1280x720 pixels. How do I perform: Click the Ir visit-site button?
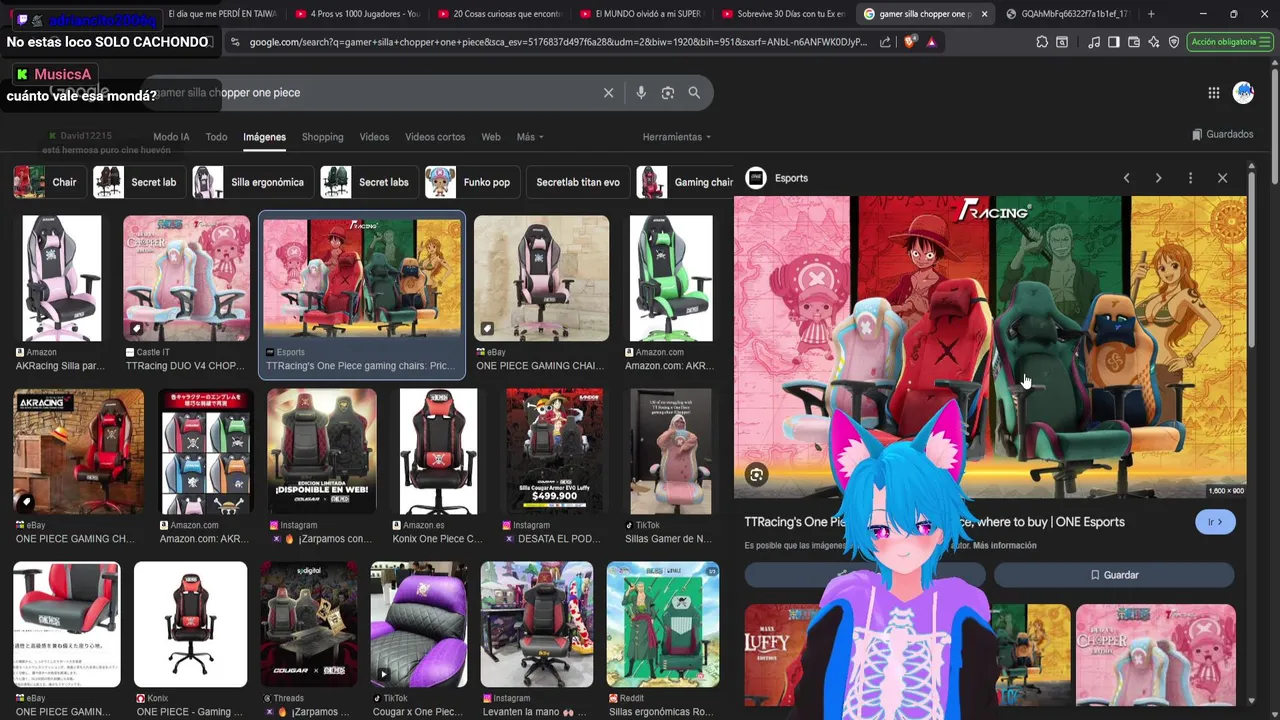coord(1215,522)
